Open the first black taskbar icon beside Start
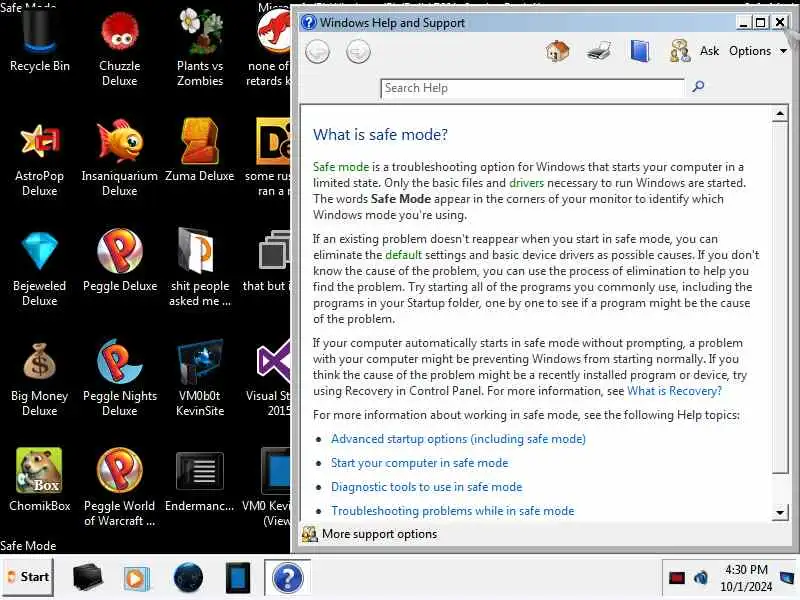The width and height of the screenshot is (800, 600). pyautogui.click(x=87, y=578)
